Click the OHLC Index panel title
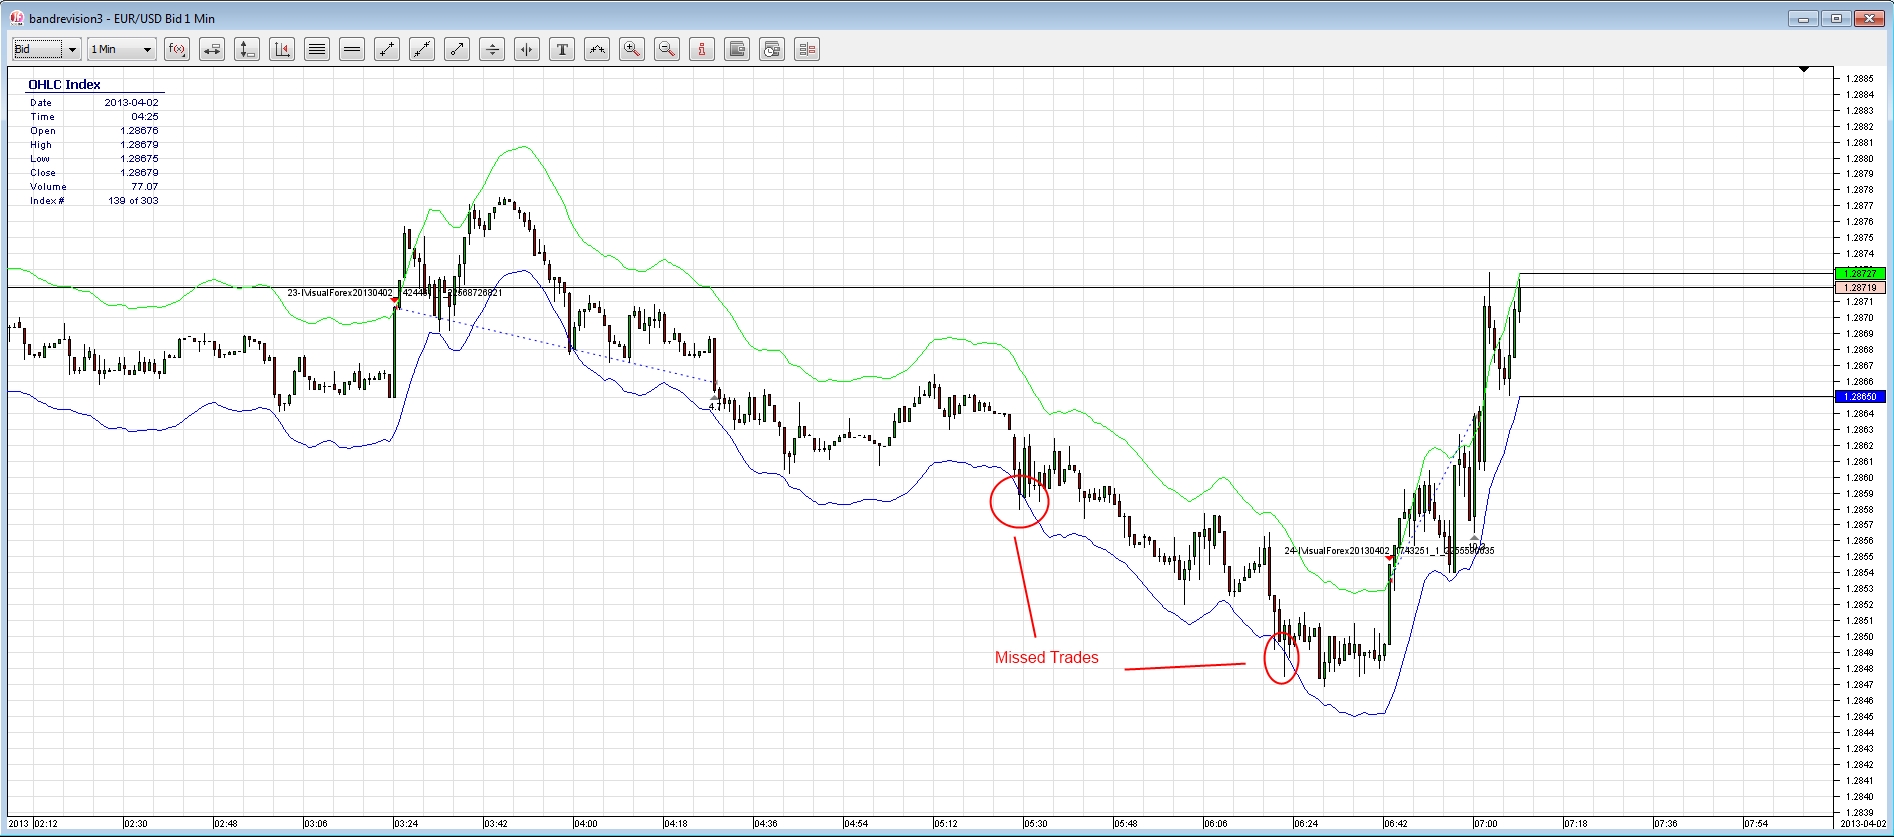Viewport: 1894px width, 837px height. [64, 84]
